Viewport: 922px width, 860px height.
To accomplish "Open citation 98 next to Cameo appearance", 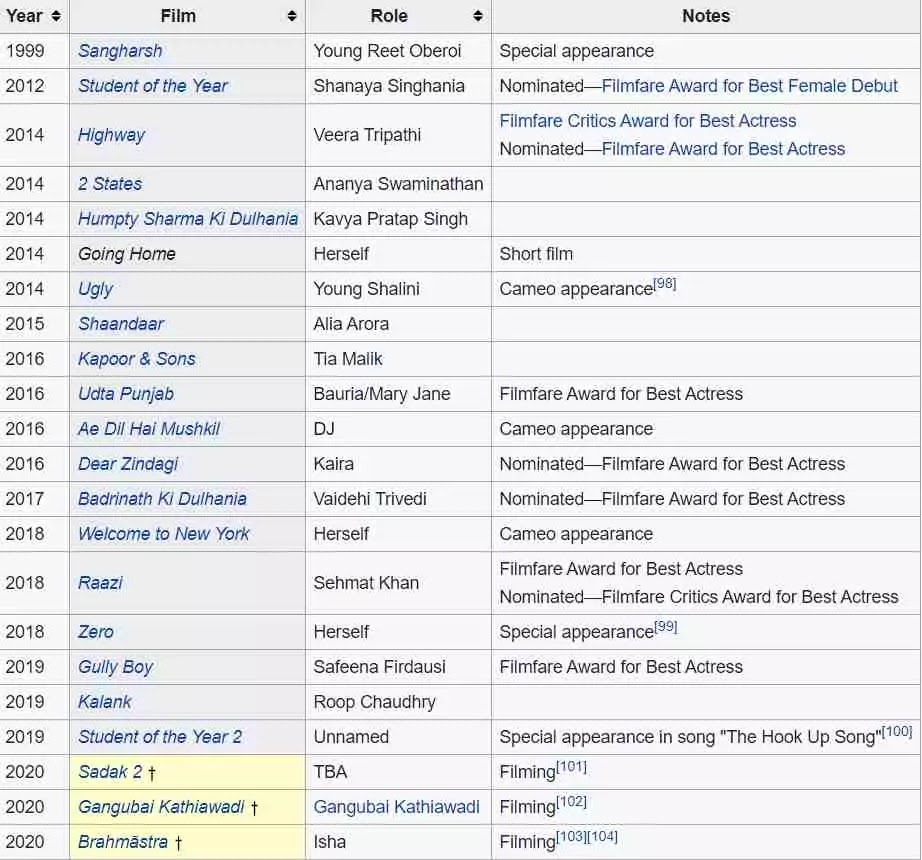I will click(665, 284).
